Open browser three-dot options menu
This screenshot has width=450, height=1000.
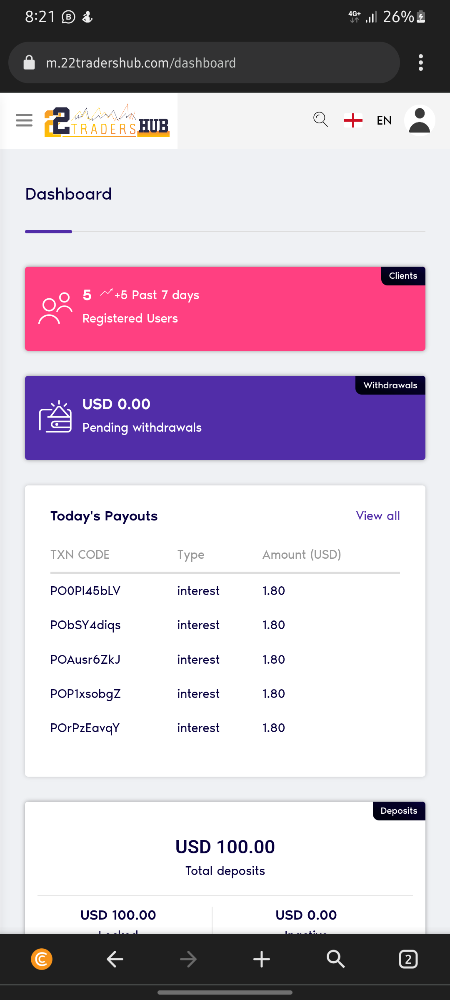point(421,62)
